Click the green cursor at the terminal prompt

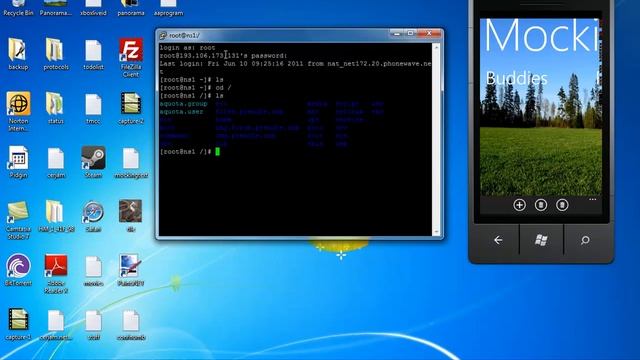pos(218,151)
